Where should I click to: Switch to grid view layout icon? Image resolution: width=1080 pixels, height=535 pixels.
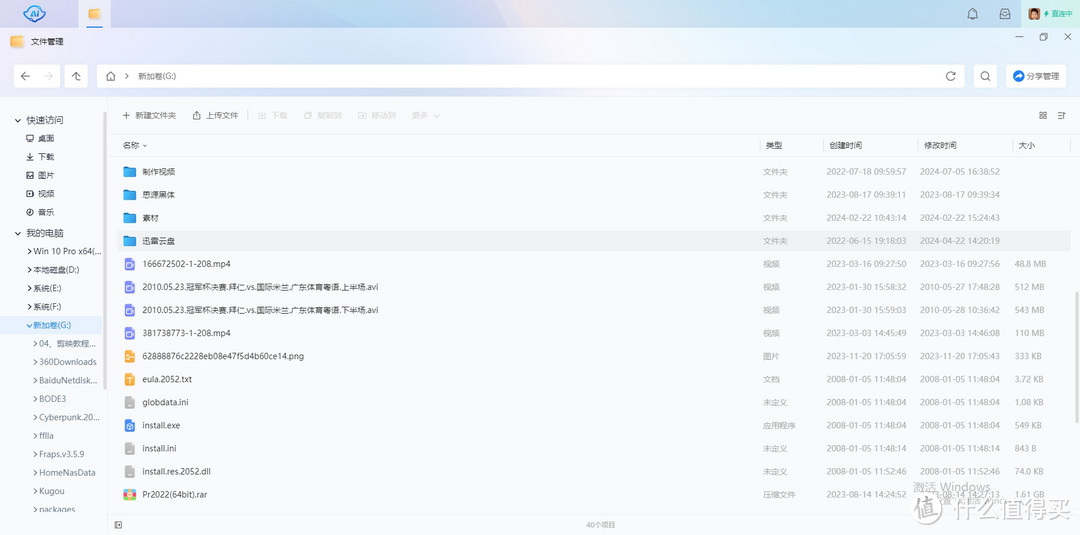(x=1043, y=116)
